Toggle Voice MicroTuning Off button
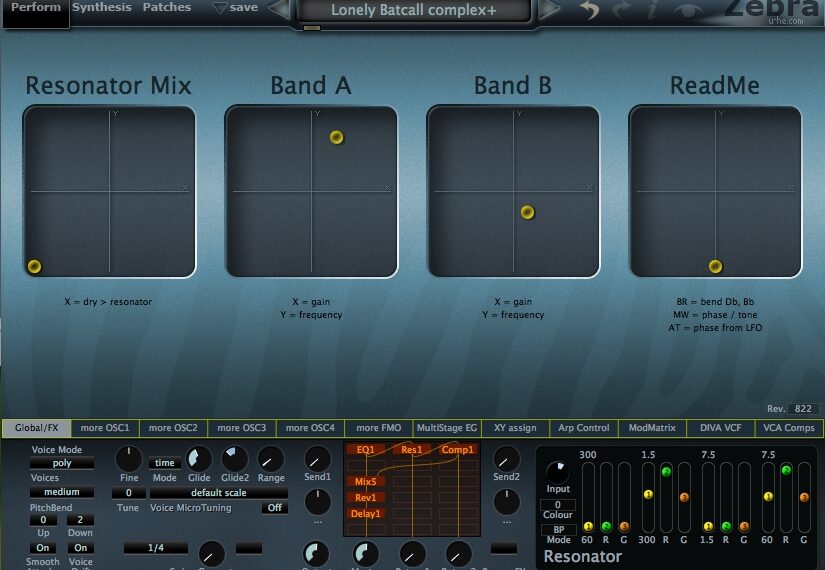The width and height of the screenshot is (825, 570). pyautogui.click(x=274, y=508)
